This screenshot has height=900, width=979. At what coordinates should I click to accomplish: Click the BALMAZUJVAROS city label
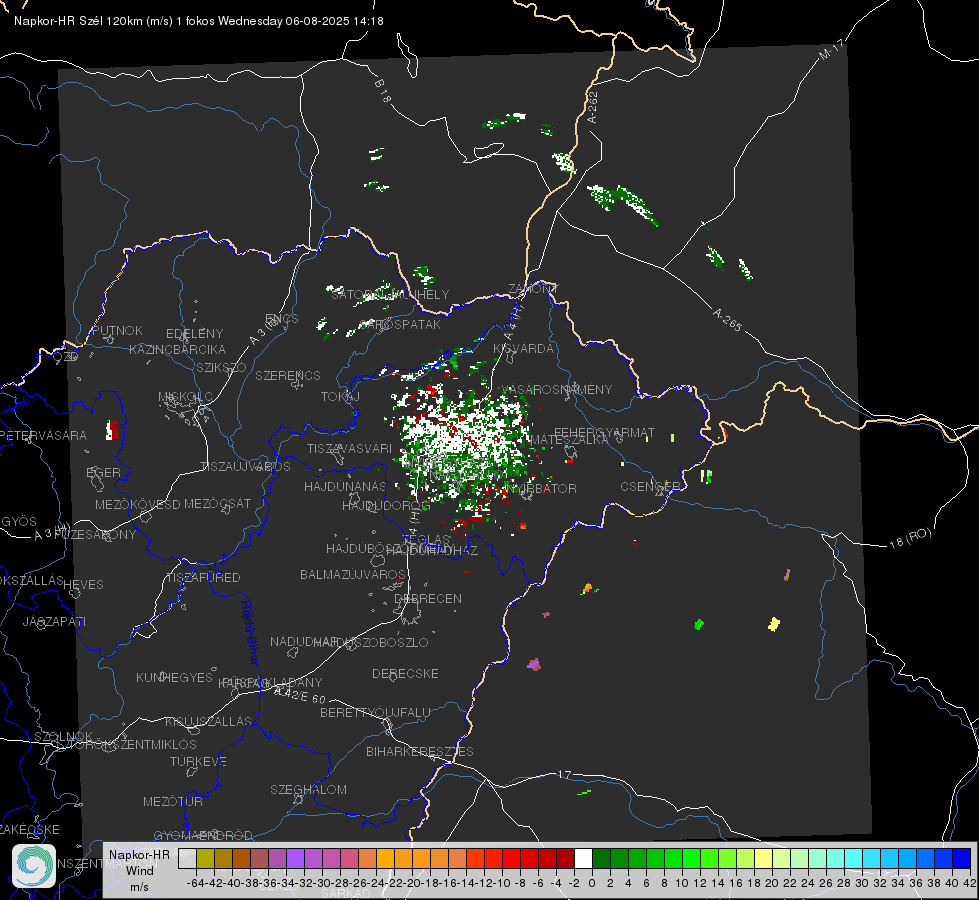click(x=353, y=574)
